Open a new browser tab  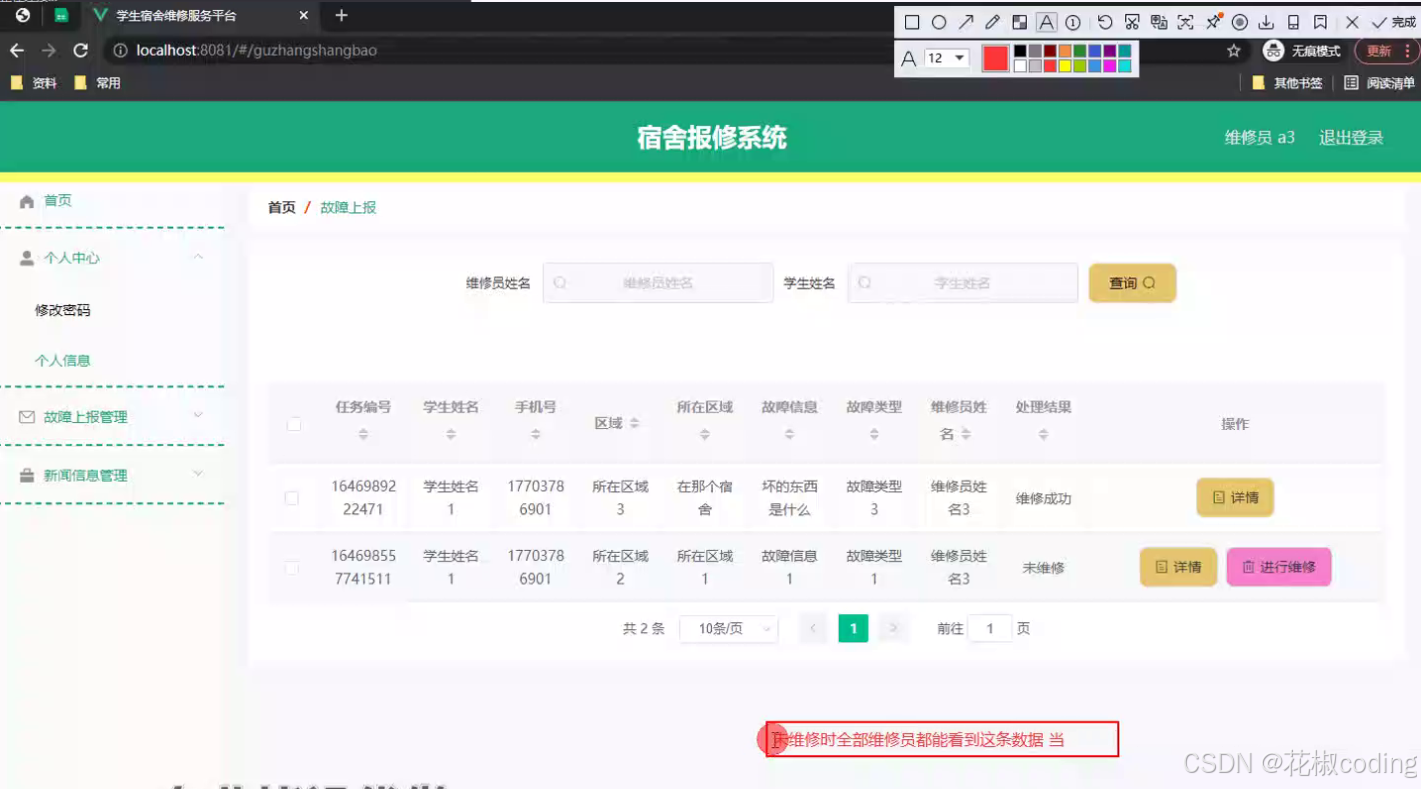341,15
